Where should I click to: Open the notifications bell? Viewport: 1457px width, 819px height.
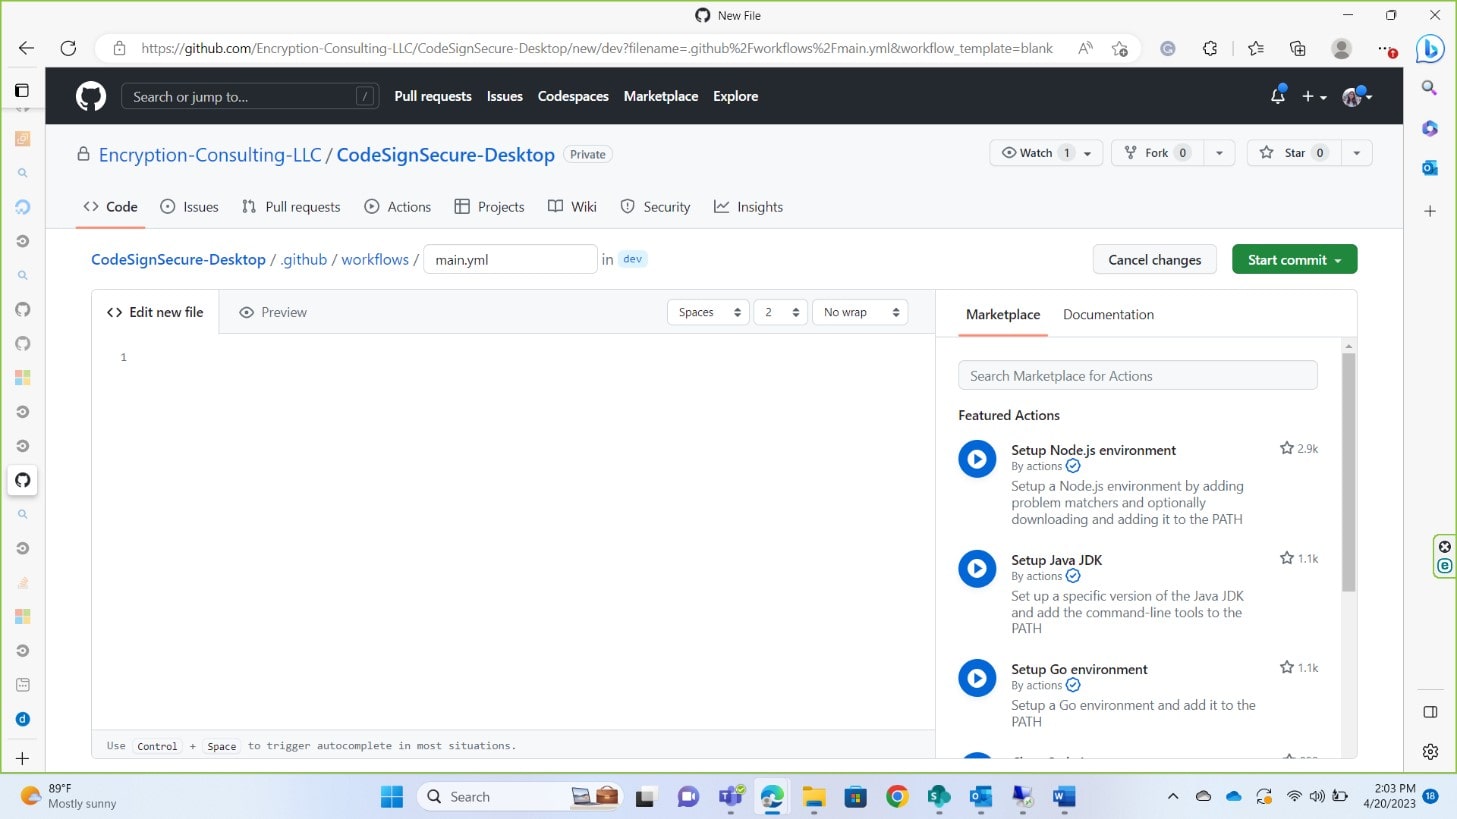coord(1277,96)
